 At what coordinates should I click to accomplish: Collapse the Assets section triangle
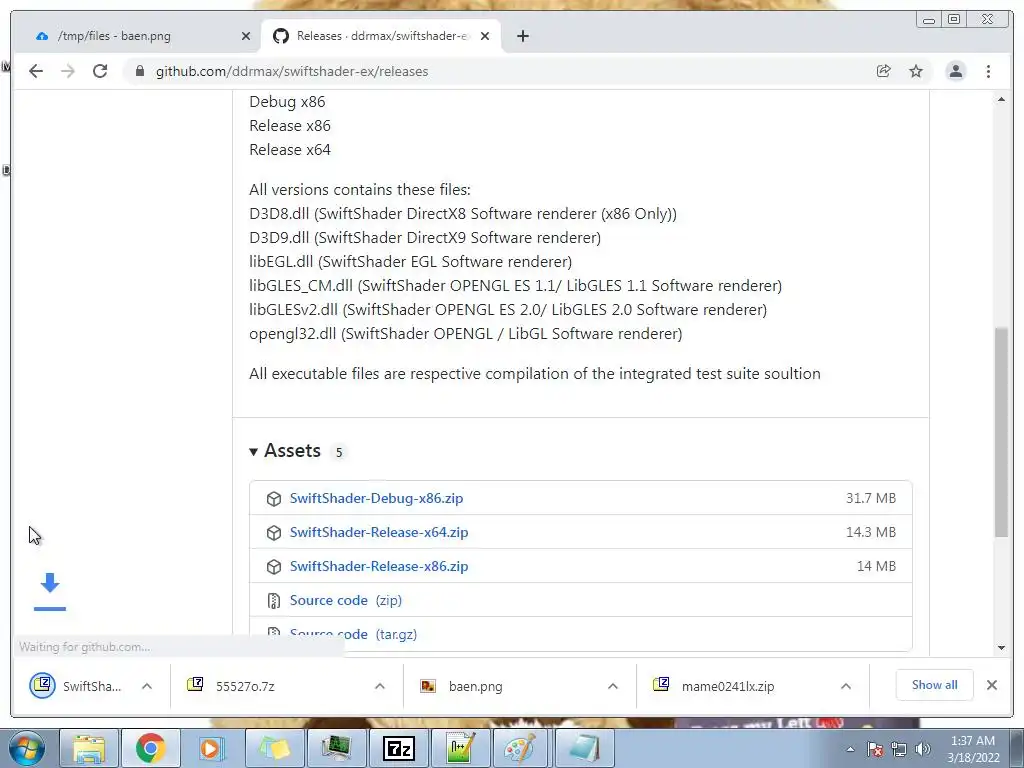253,451
